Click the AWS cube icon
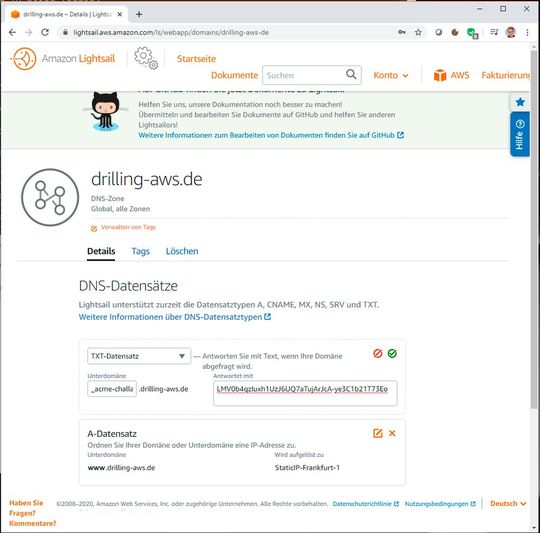 440,75
